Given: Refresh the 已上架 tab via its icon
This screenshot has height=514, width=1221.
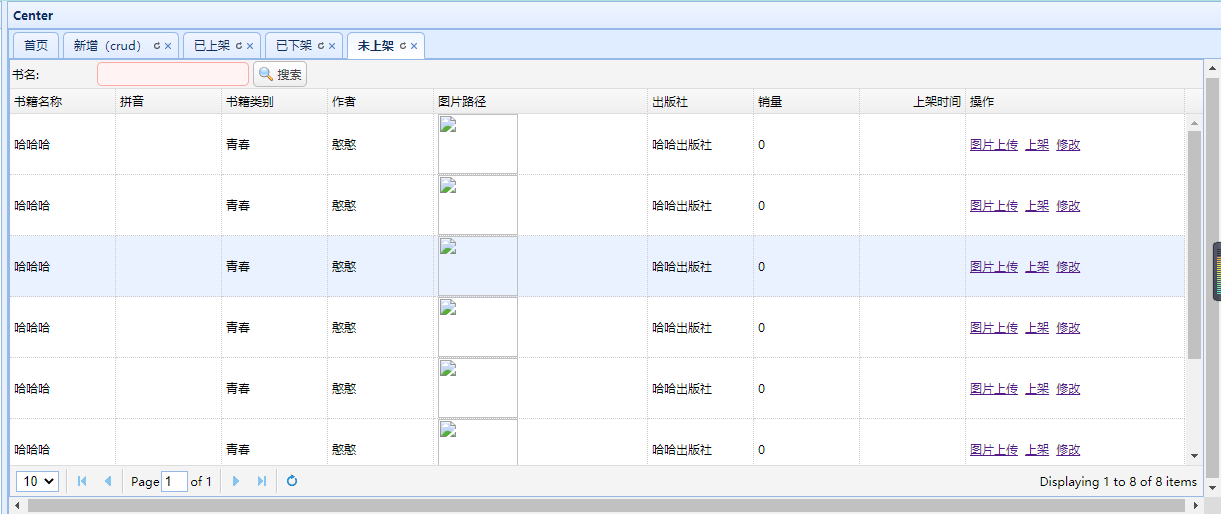Looking at the screenshot, I should (239, 46).
